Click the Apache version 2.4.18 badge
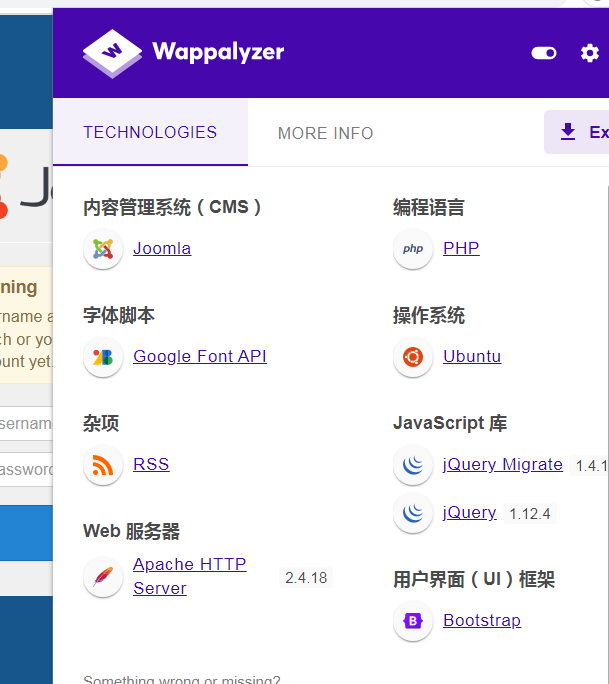 (x=306, y=578)
